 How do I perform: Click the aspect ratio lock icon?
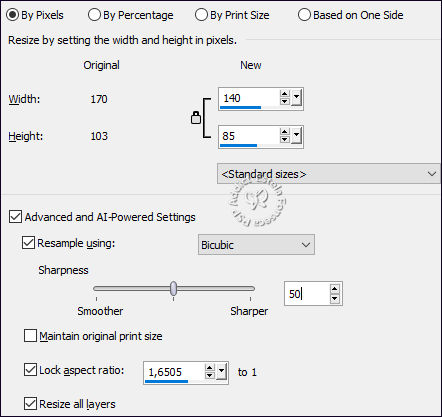[x=196, y=117]
